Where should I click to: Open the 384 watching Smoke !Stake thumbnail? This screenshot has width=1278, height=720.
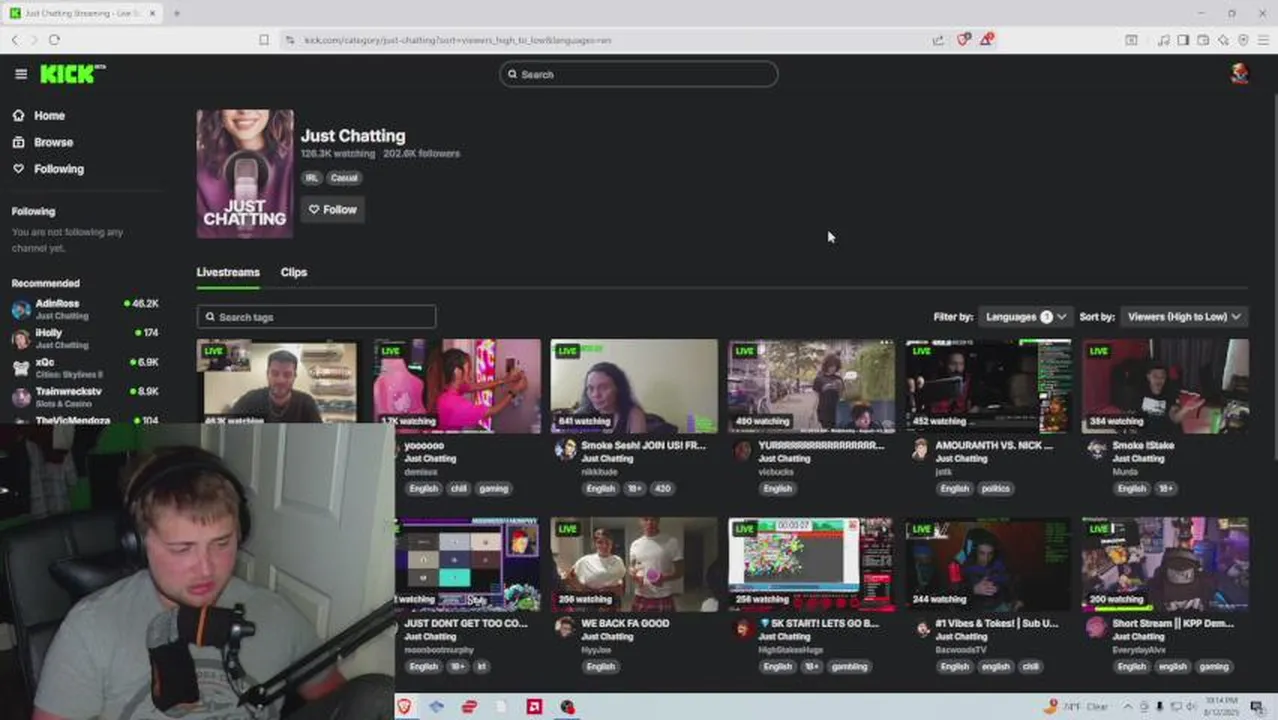click(1165, 386)
